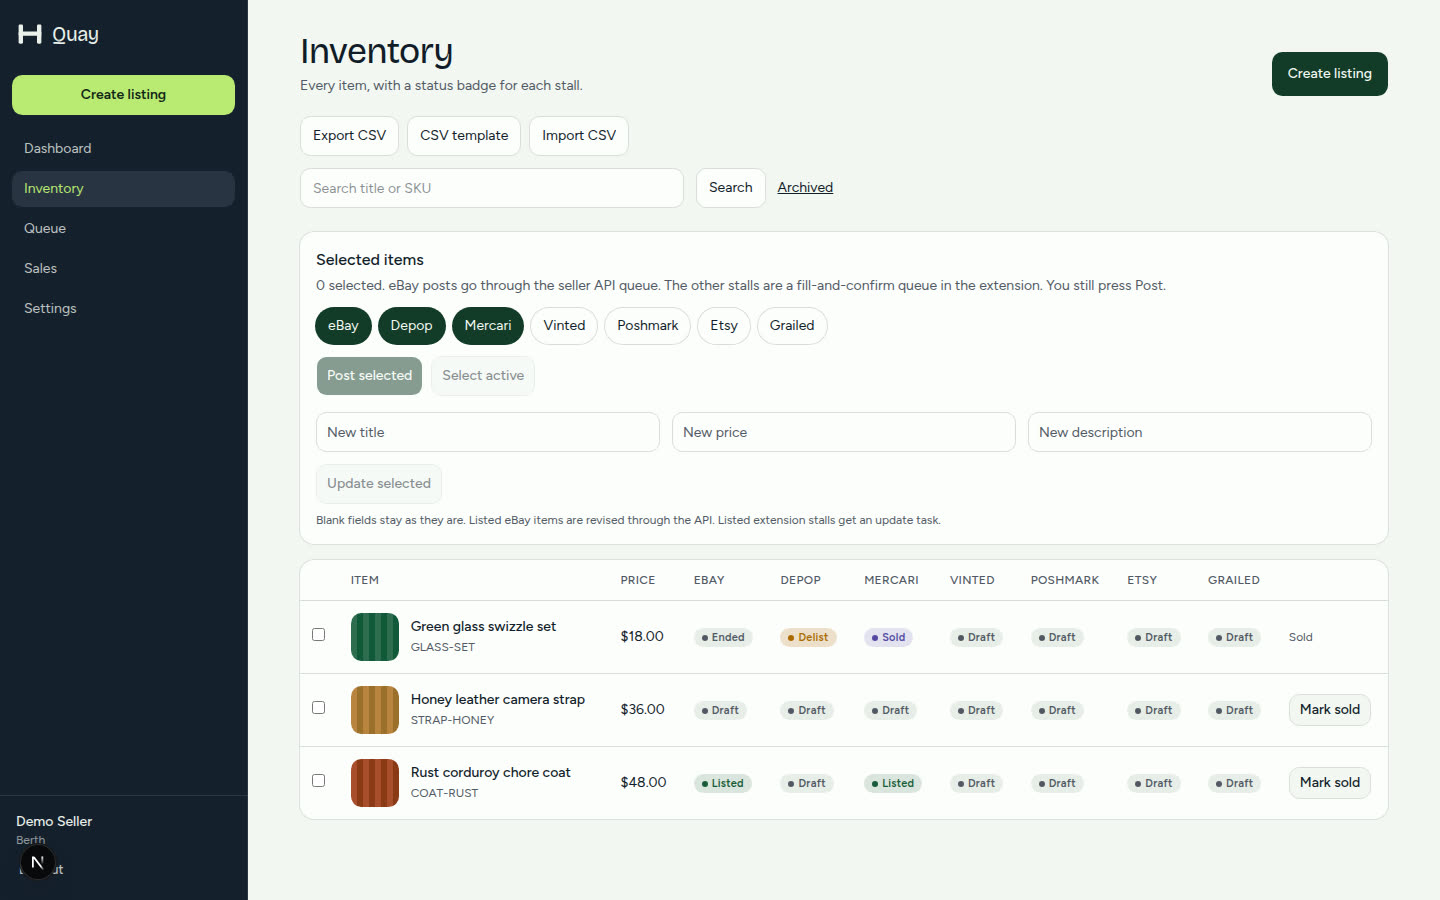Click the green sidebar Create listing button

pos(123,95)
